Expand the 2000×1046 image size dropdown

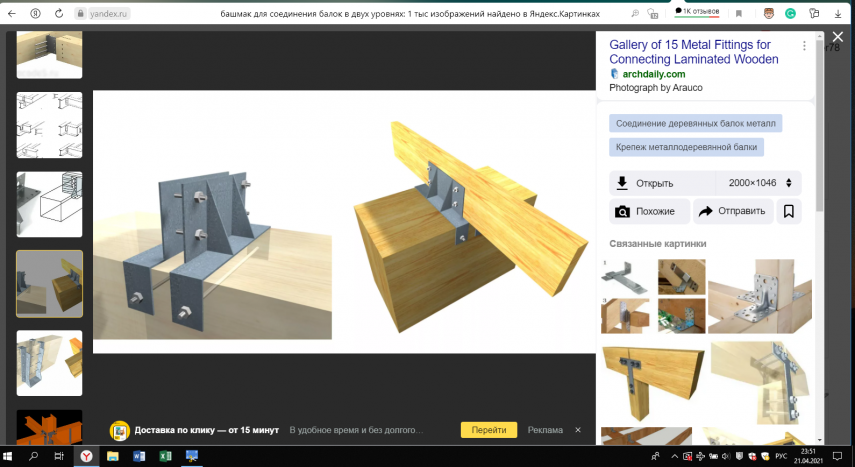788,183
